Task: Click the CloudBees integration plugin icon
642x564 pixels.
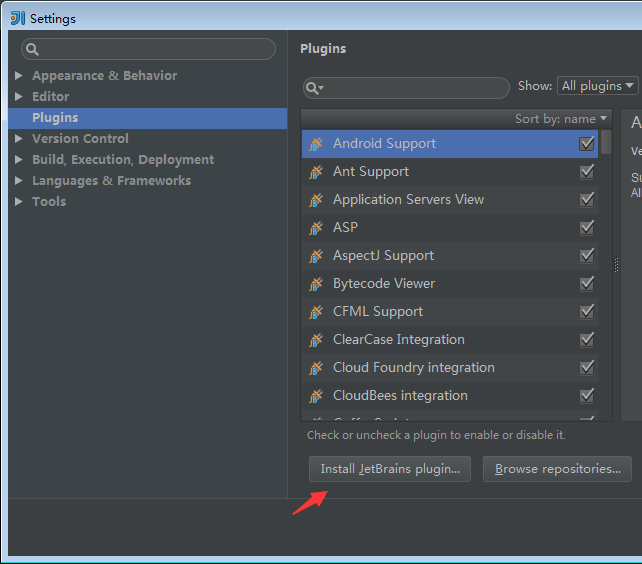Action: 316,396
